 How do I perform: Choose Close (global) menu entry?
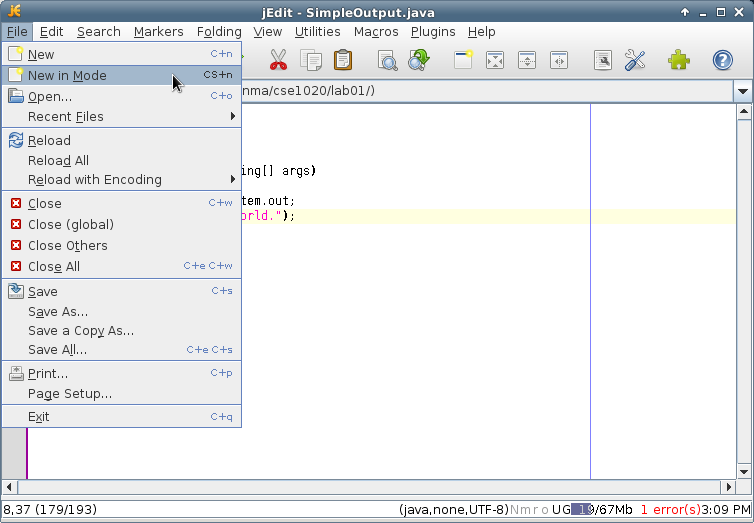[x=122, y=224]
